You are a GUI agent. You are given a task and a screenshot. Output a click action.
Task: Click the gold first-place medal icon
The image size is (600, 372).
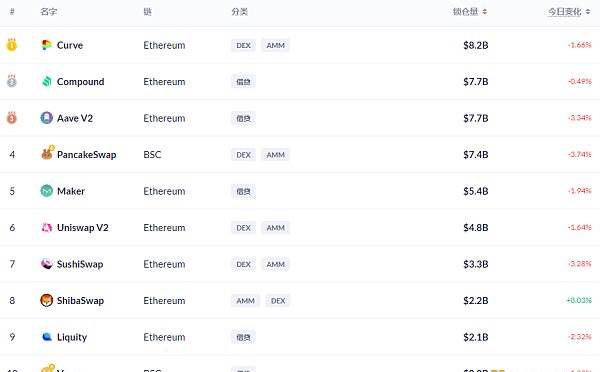tap(12, 45)
